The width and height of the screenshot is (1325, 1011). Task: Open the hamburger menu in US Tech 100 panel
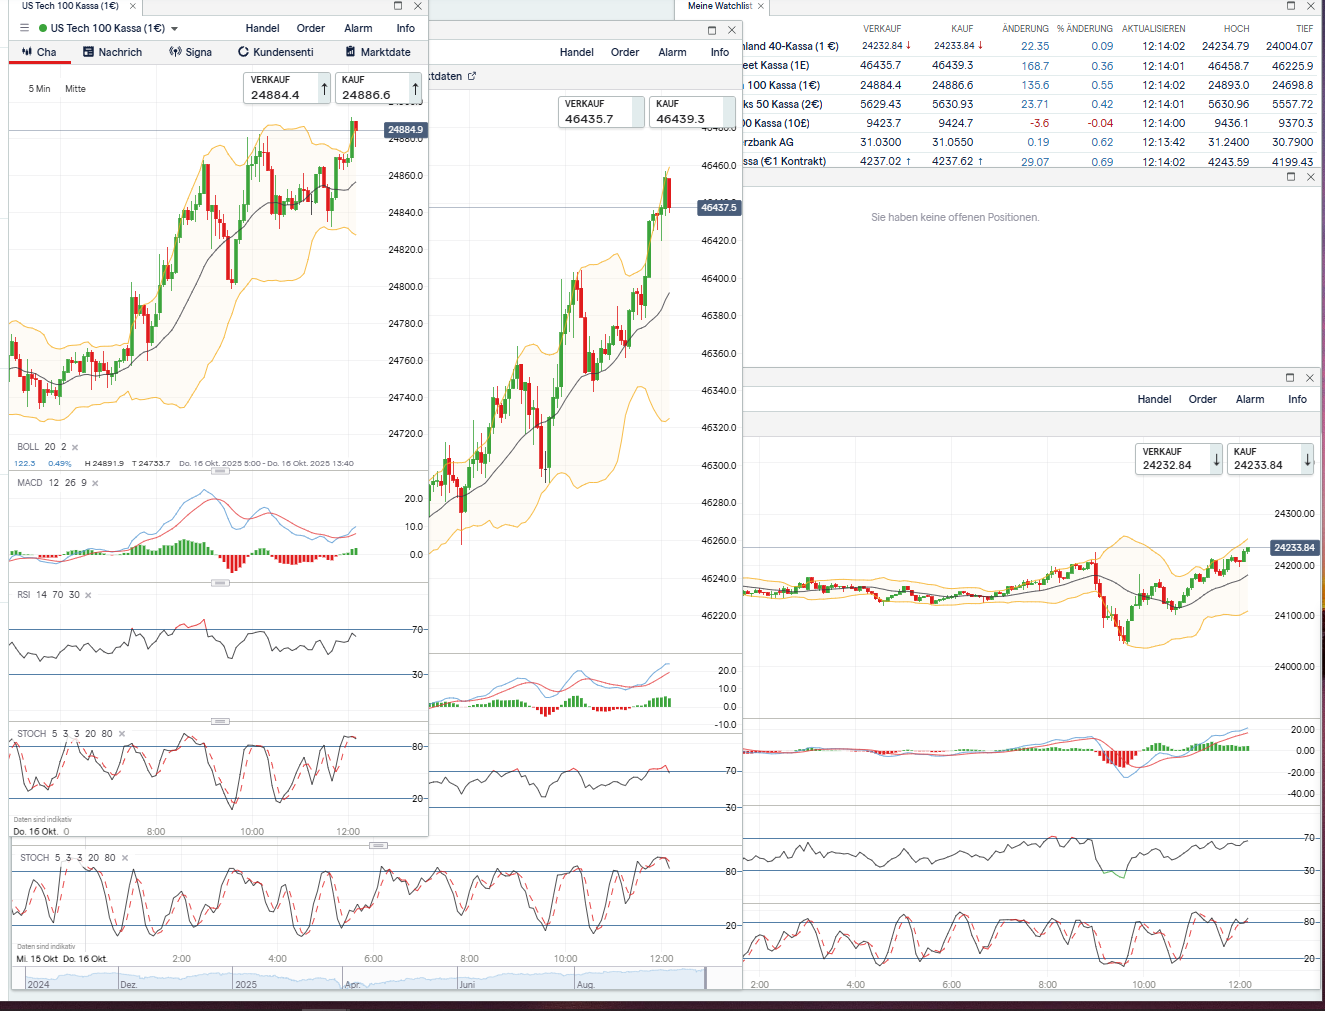pyautogui.click(x=24, y=28)
